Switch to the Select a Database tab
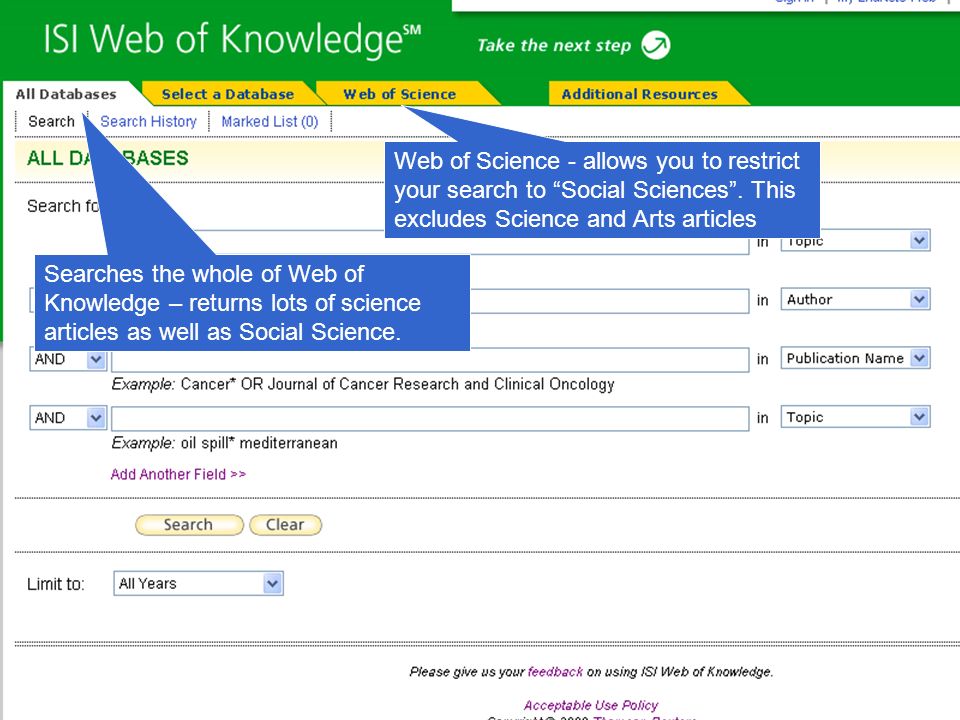 (x=228, y=94)
